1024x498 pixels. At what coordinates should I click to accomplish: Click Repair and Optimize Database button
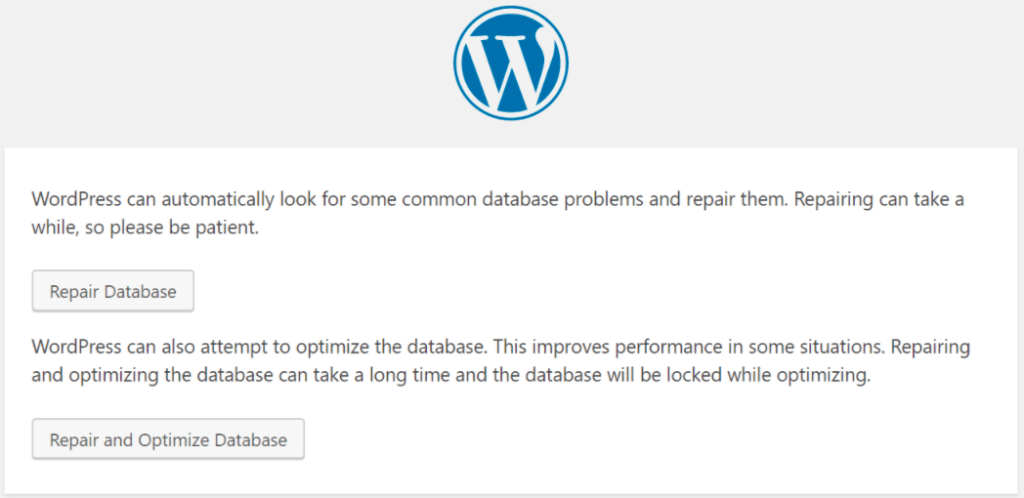click(168, 439)
